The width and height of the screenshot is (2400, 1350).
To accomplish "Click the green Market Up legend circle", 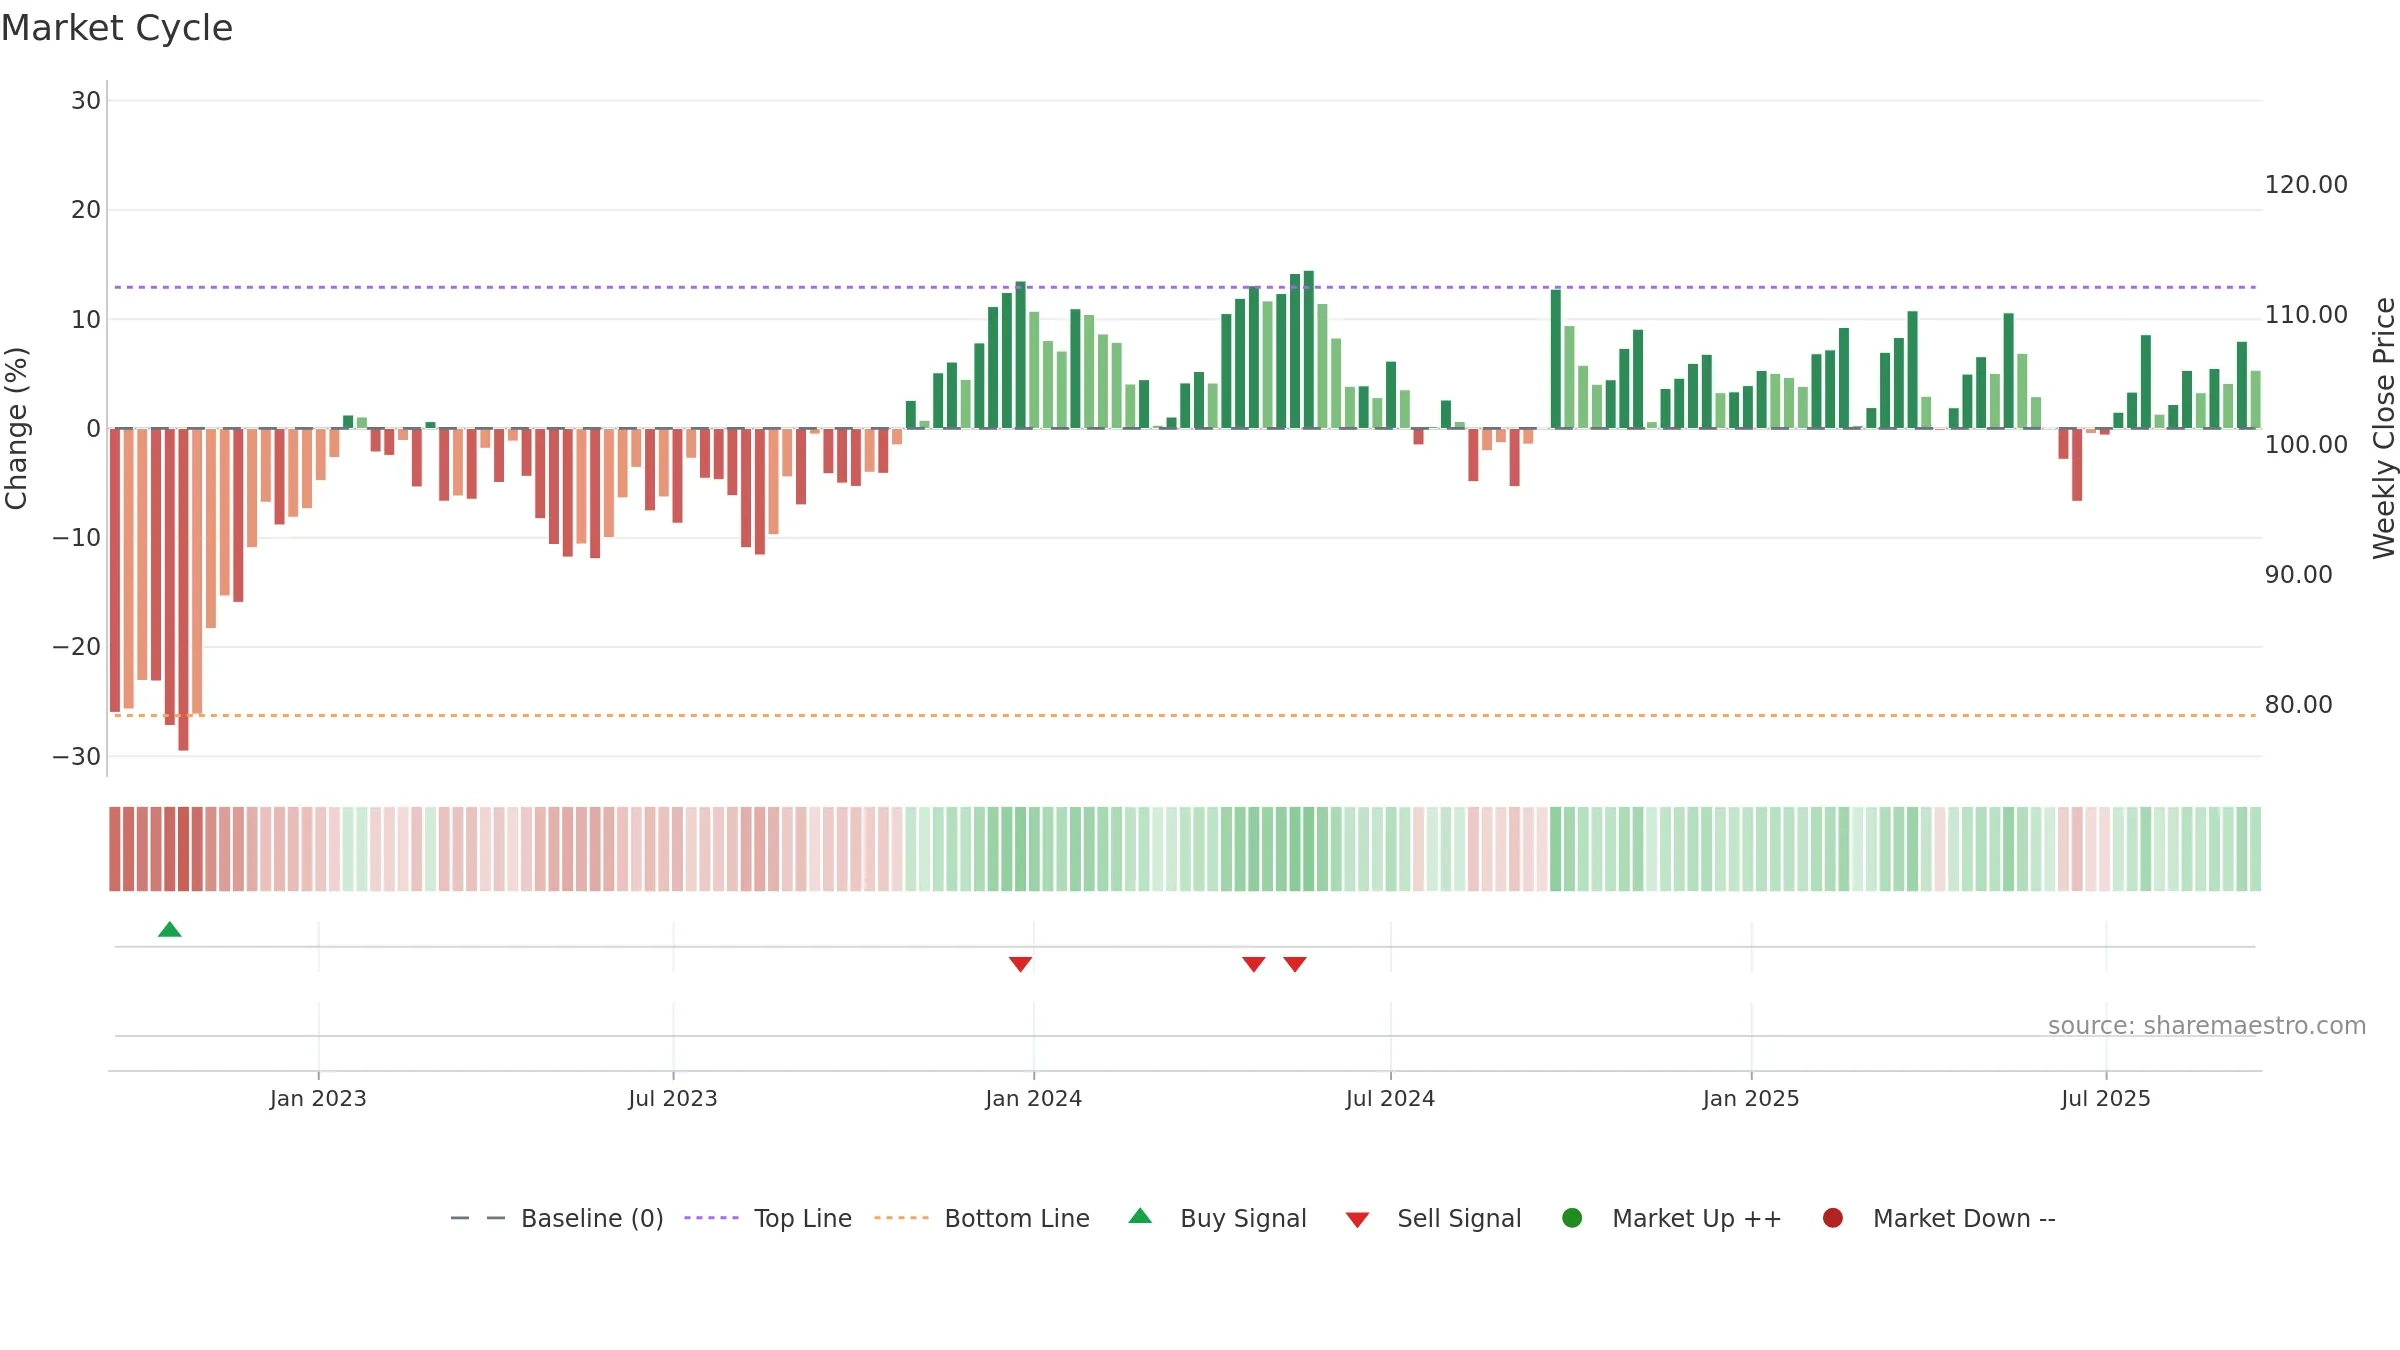I will coord(1572,1218).
